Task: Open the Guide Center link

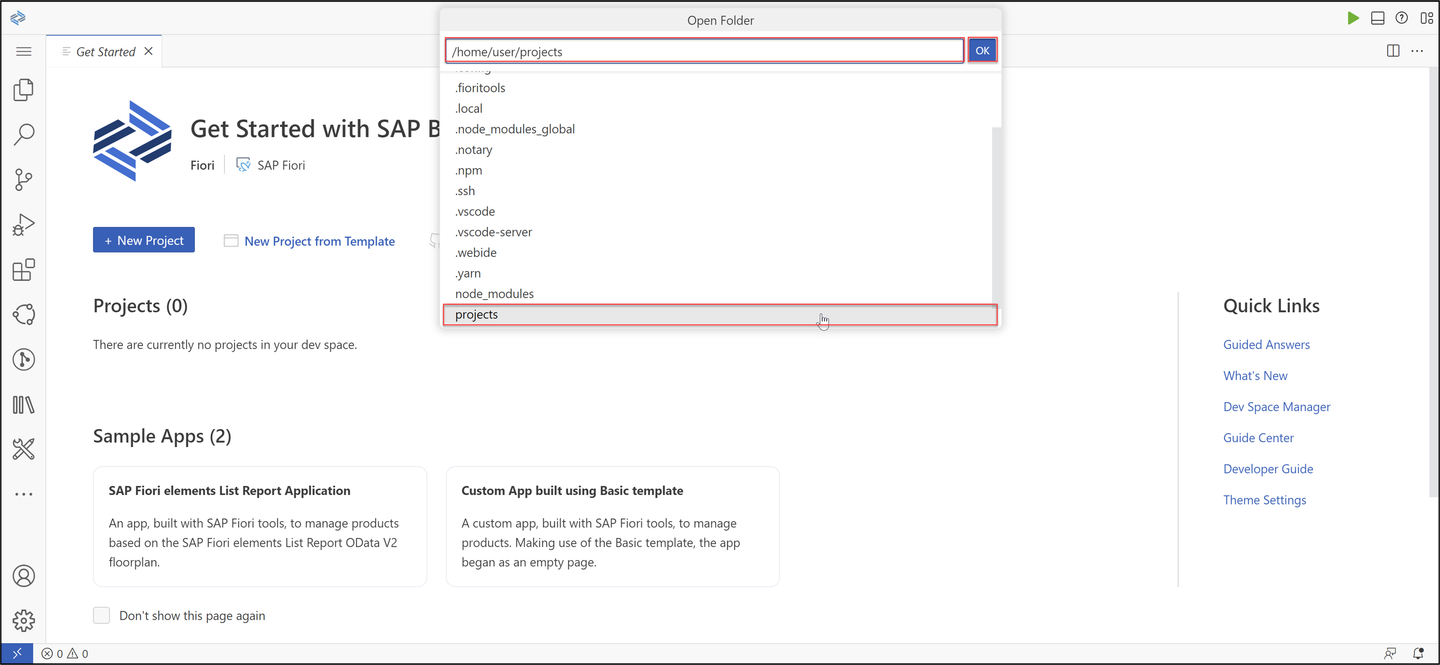Action: (x=1258, y=437)
